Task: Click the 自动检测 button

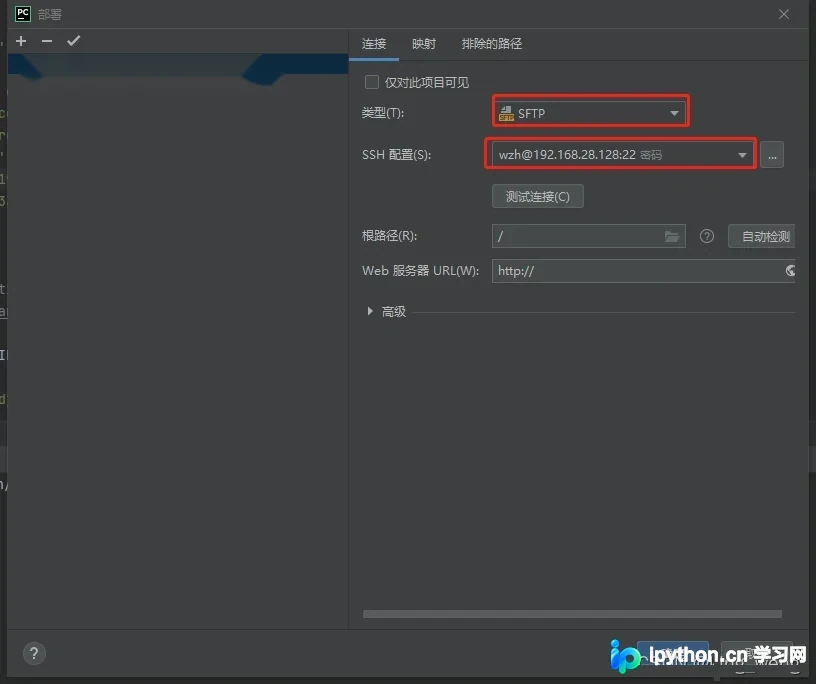Action: point(762,236)
